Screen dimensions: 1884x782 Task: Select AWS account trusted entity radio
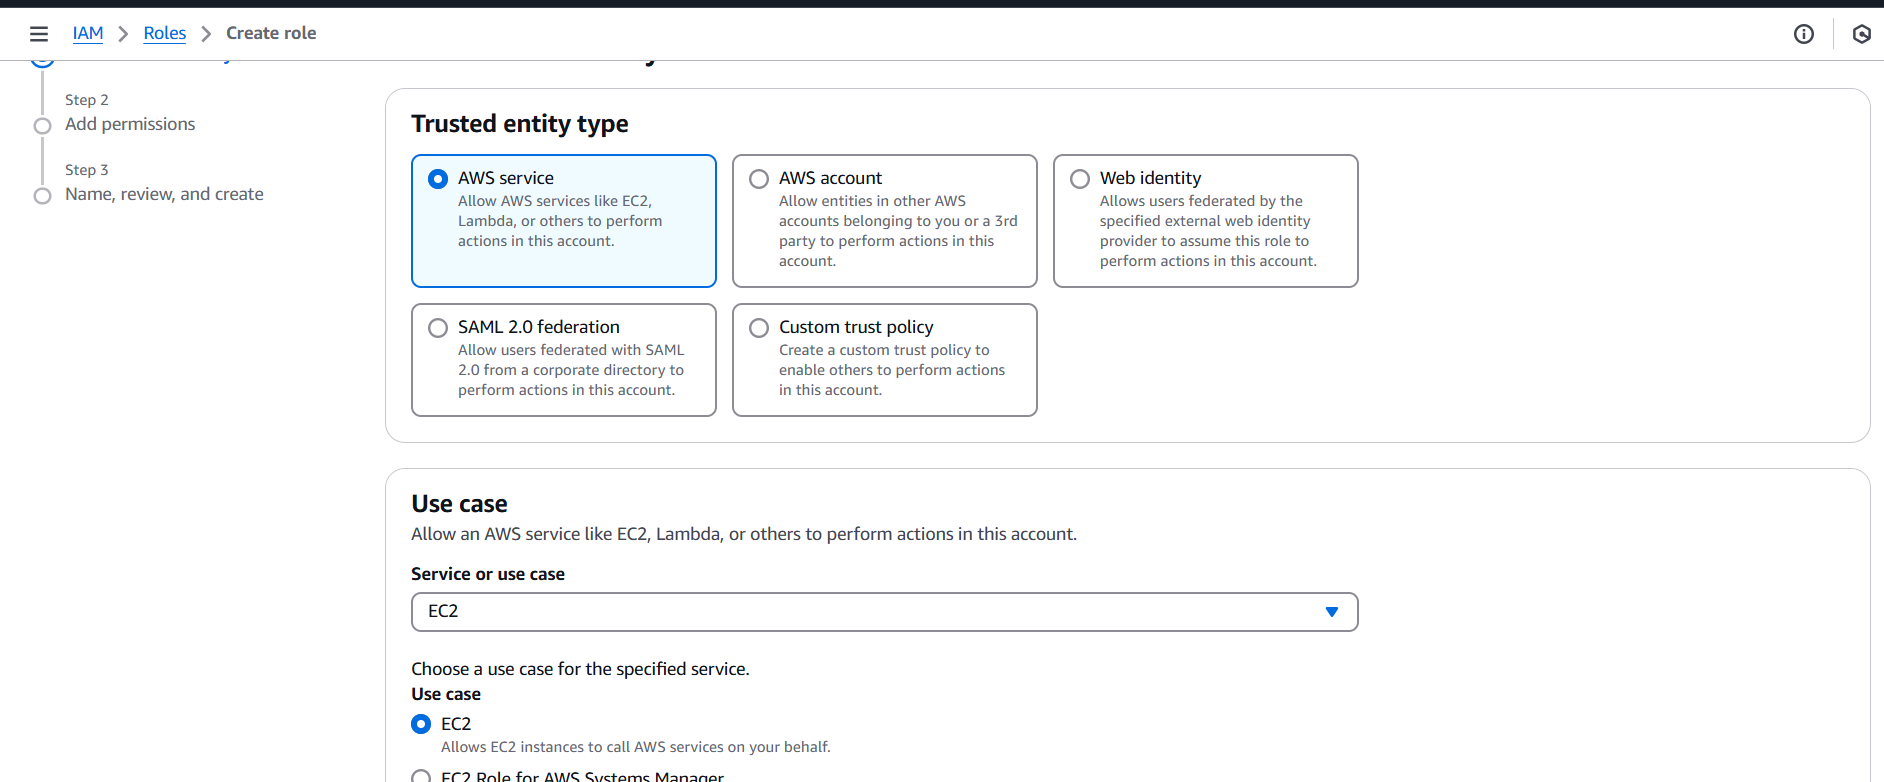point(759,179)
